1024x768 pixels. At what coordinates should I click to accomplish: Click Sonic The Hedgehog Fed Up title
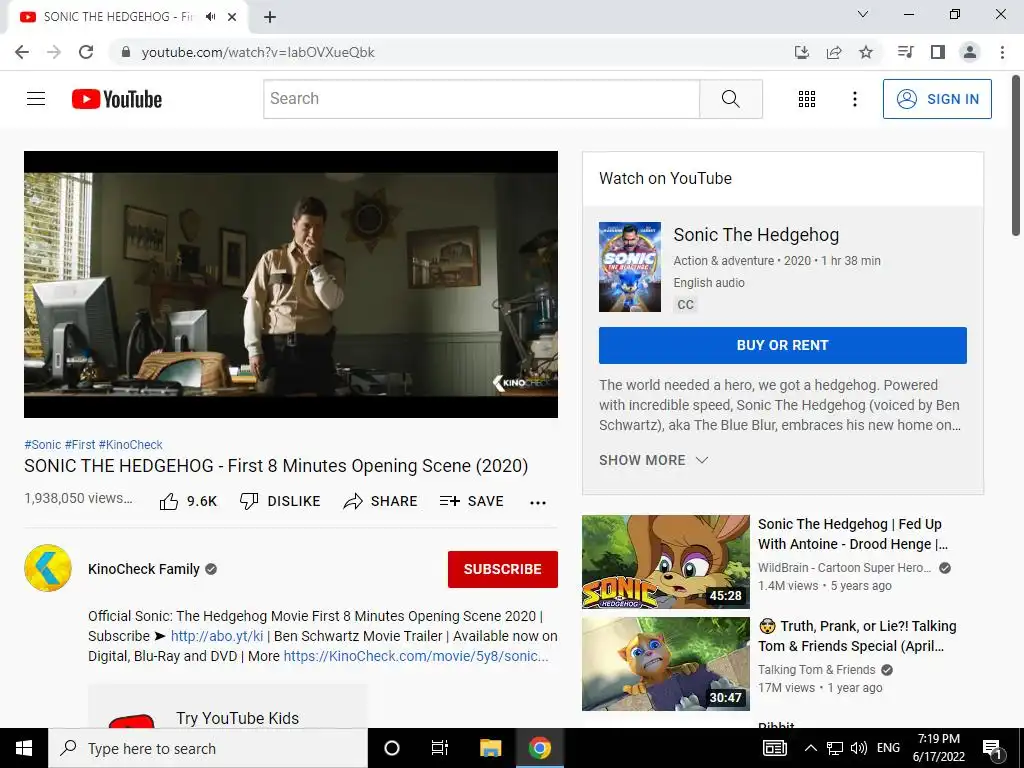(x=852, y=534)
